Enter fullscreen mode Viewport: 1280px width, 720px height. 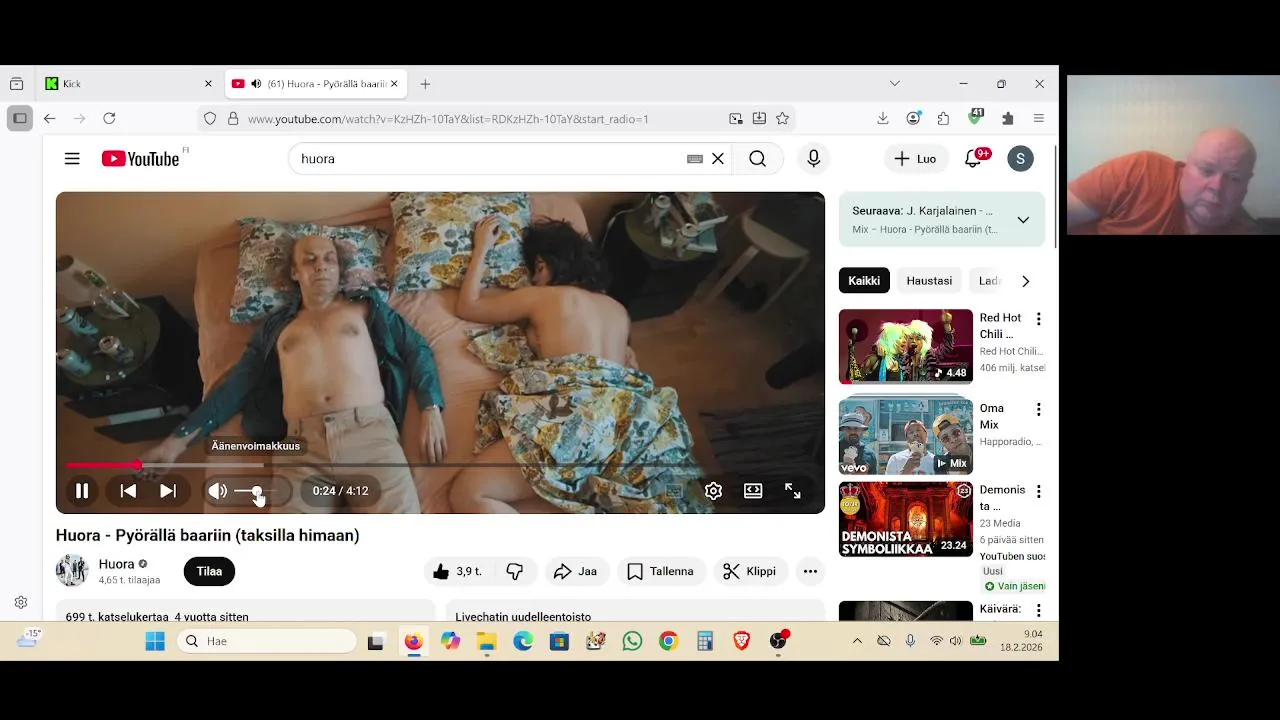point(793,491)
